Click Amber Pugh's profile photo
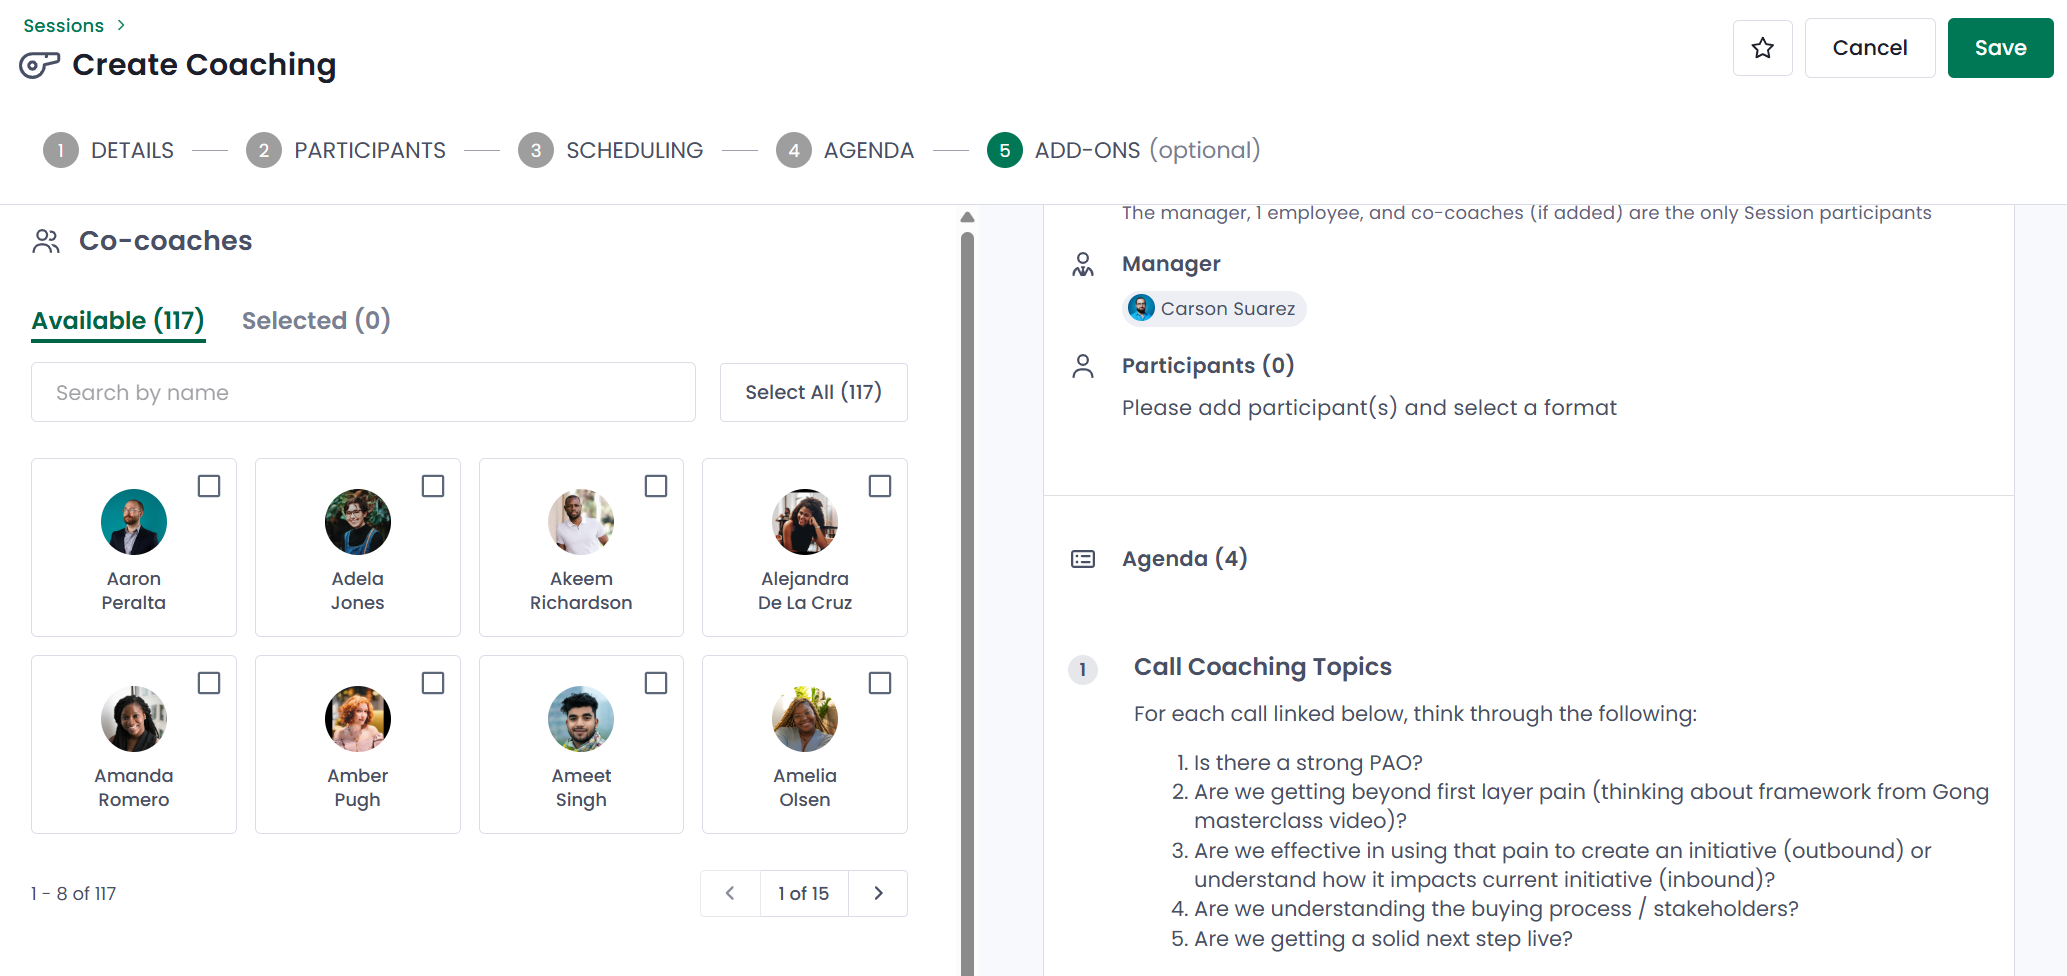 (x=358, y=719)
